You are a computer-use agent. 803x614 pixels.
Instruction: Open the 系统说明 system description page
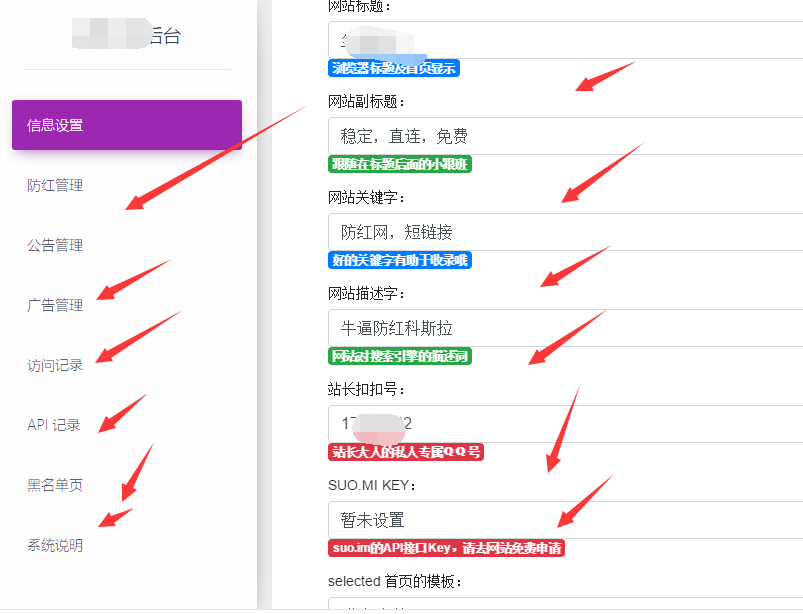point(54,545)
